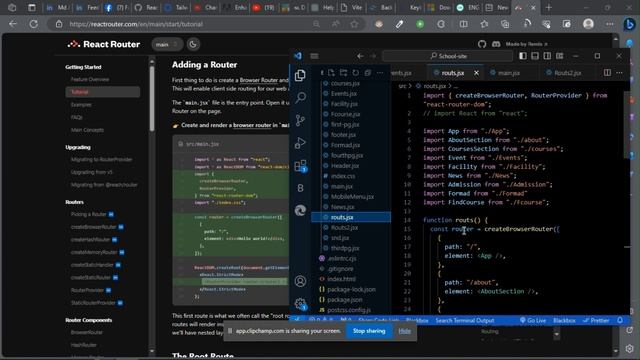
Task: Open .gitignore in Explorer
Action: tap(340, 269)
